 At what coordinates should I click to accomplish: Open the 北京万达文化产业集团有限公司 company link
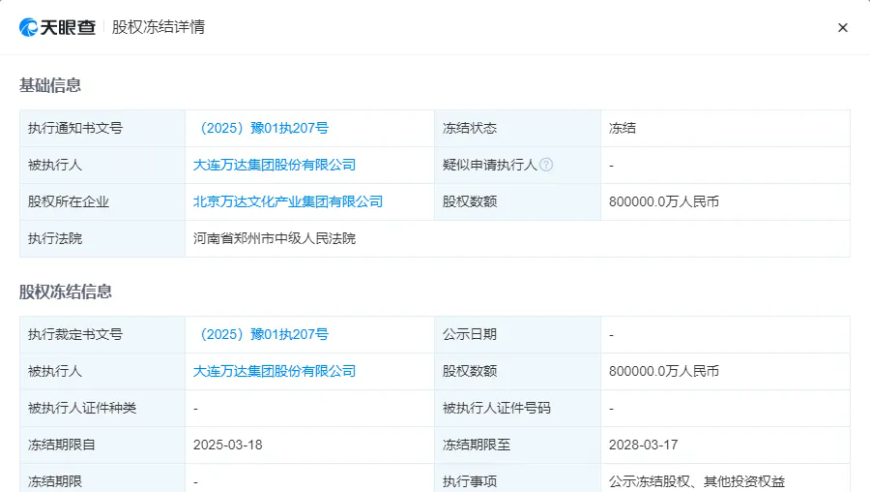tap(288, 201)
